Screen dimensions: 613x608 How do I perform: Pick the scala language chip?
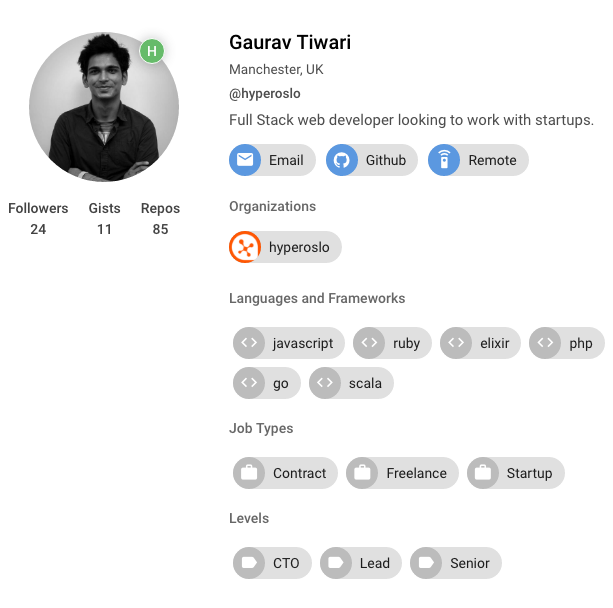tap(351, 383)
